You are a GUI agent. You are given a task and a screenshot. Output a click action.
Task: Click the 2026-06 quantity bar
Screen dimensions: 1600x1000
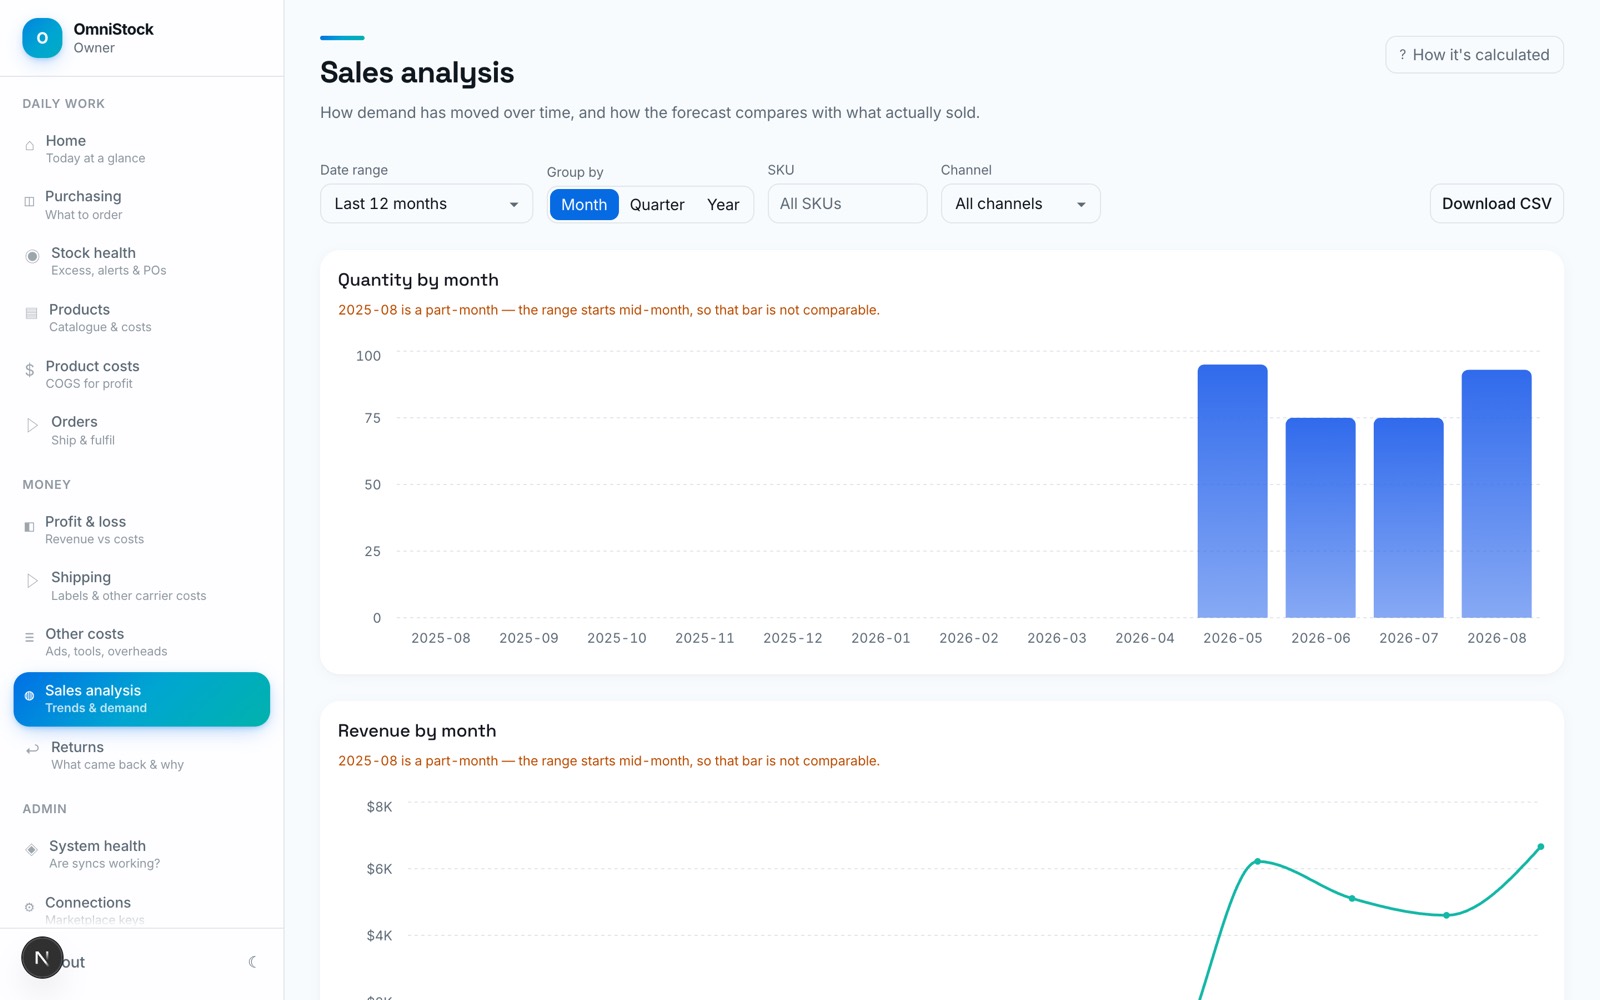click(1320, 517)
